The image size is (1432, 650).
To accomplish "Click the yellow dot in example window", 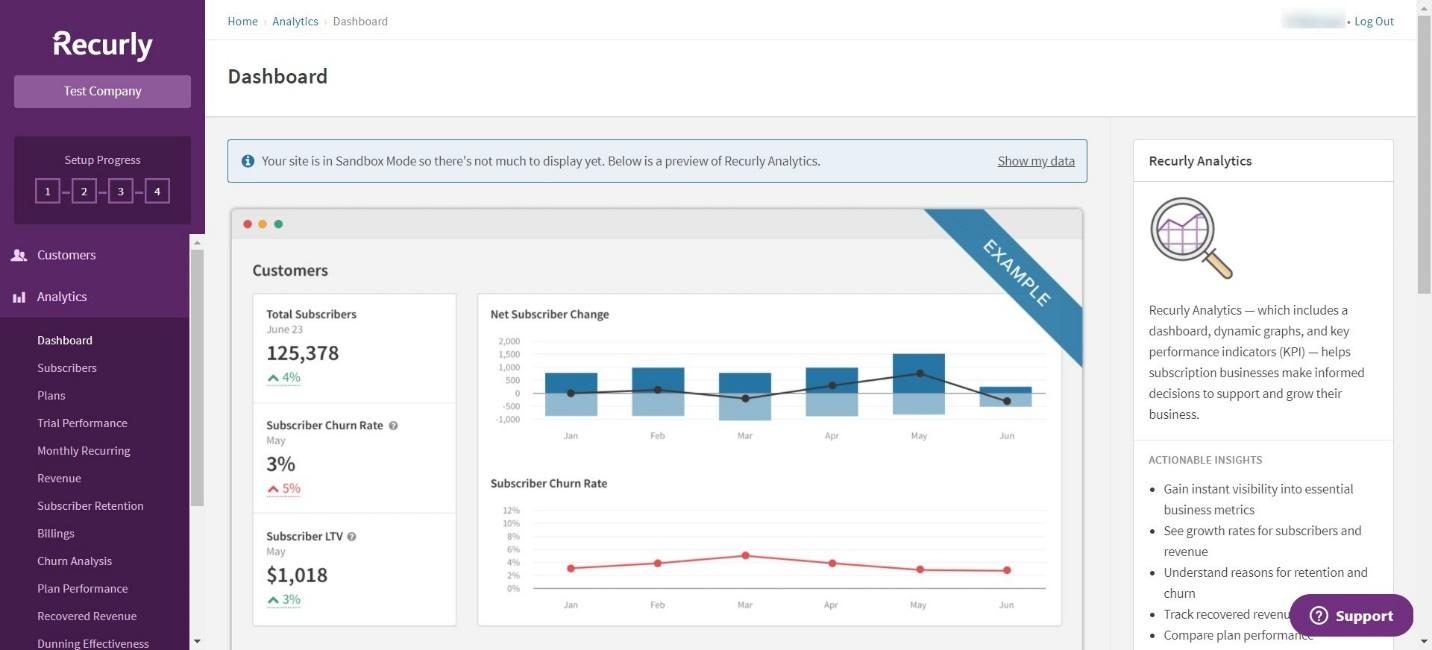I will coord(263,224).
